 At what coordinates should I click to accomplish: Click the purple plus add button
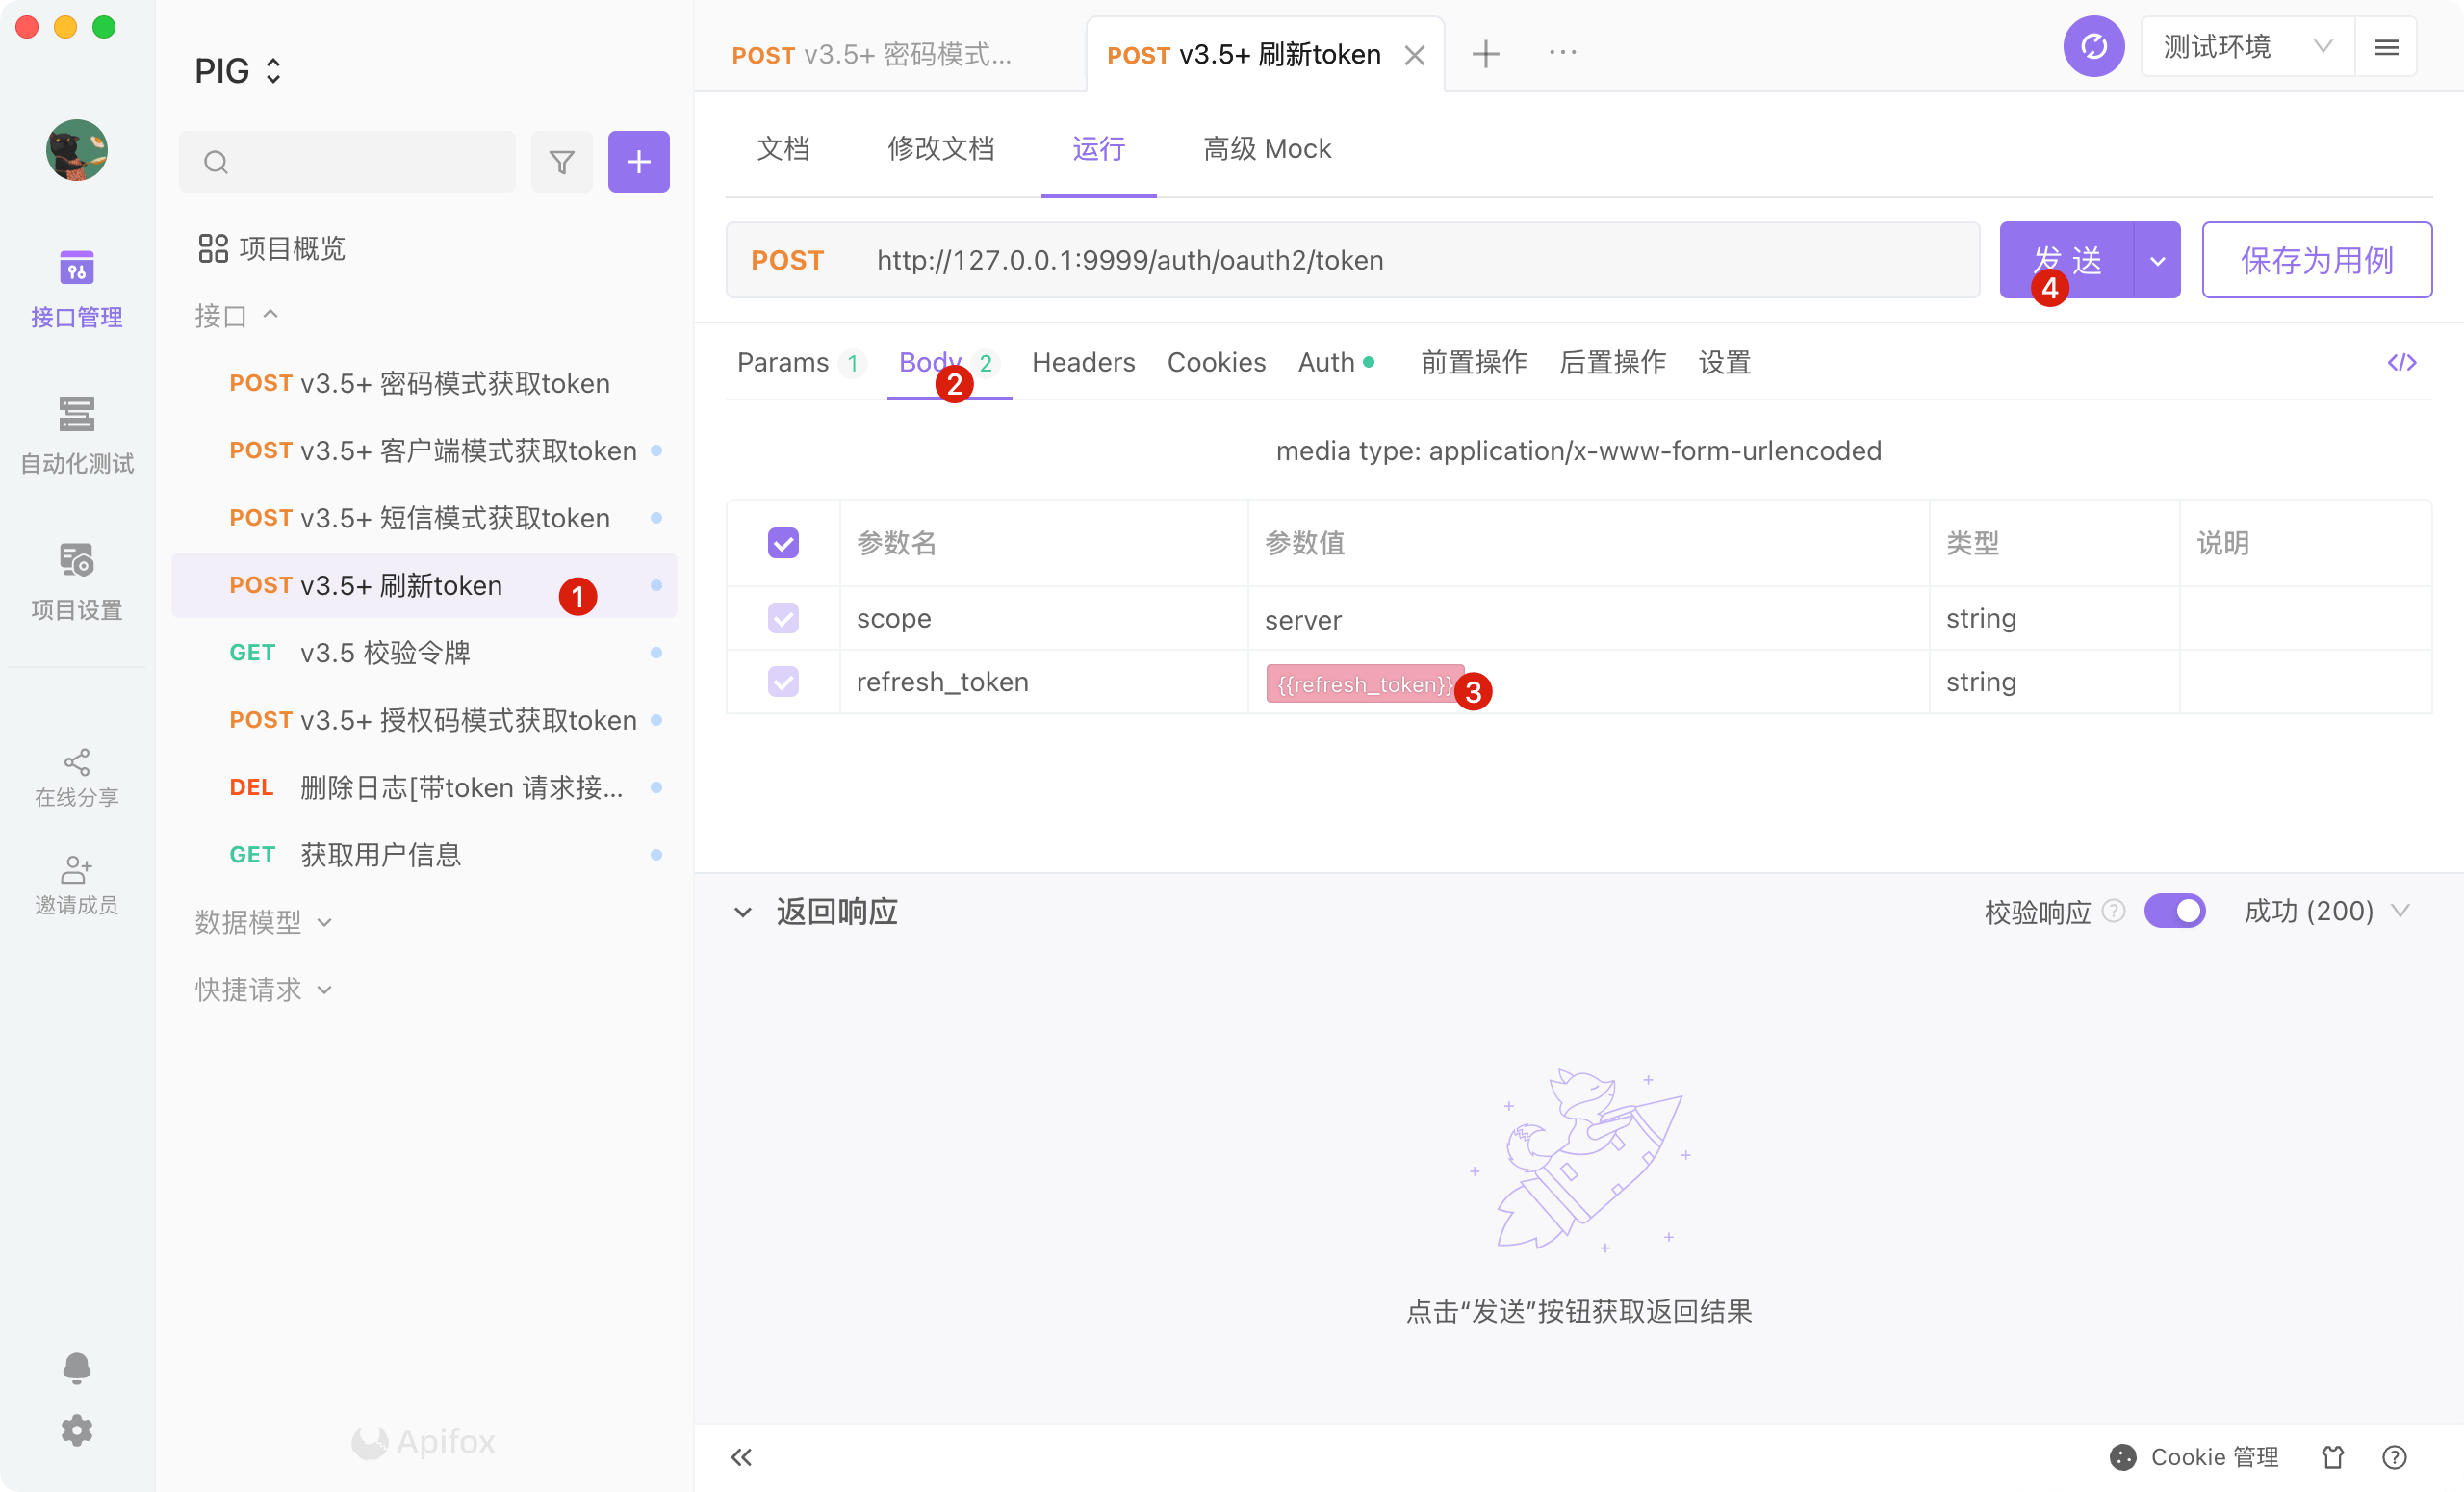coord(638,162)
